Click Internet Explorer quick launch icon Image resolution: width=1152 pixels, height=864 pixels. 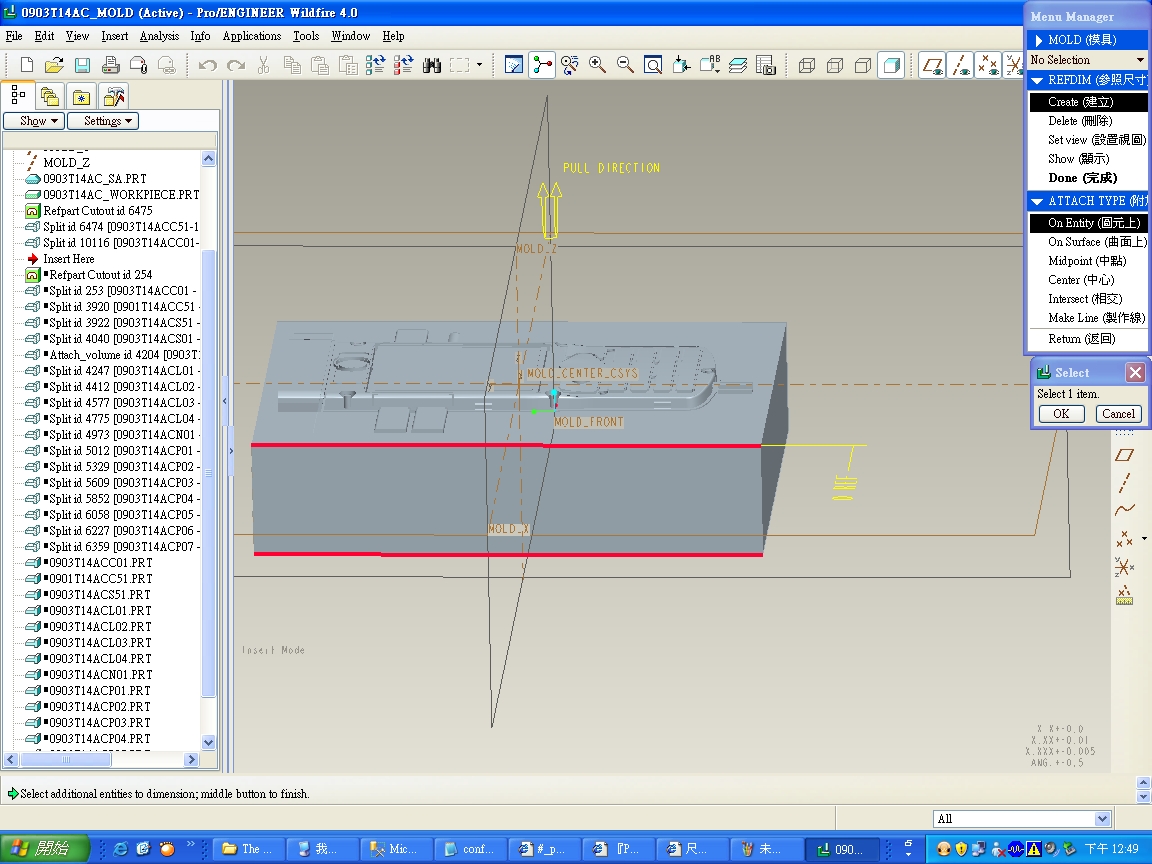pyautogui.click(x=120, y=849)
